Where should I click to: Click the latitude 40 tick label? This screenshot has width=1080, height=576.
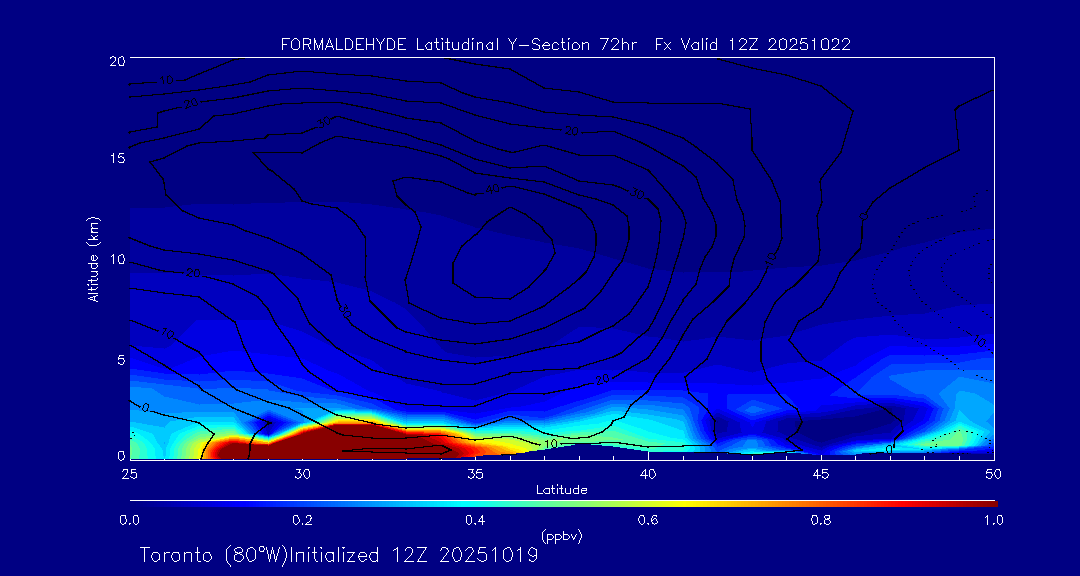click(x=648, y=473)
